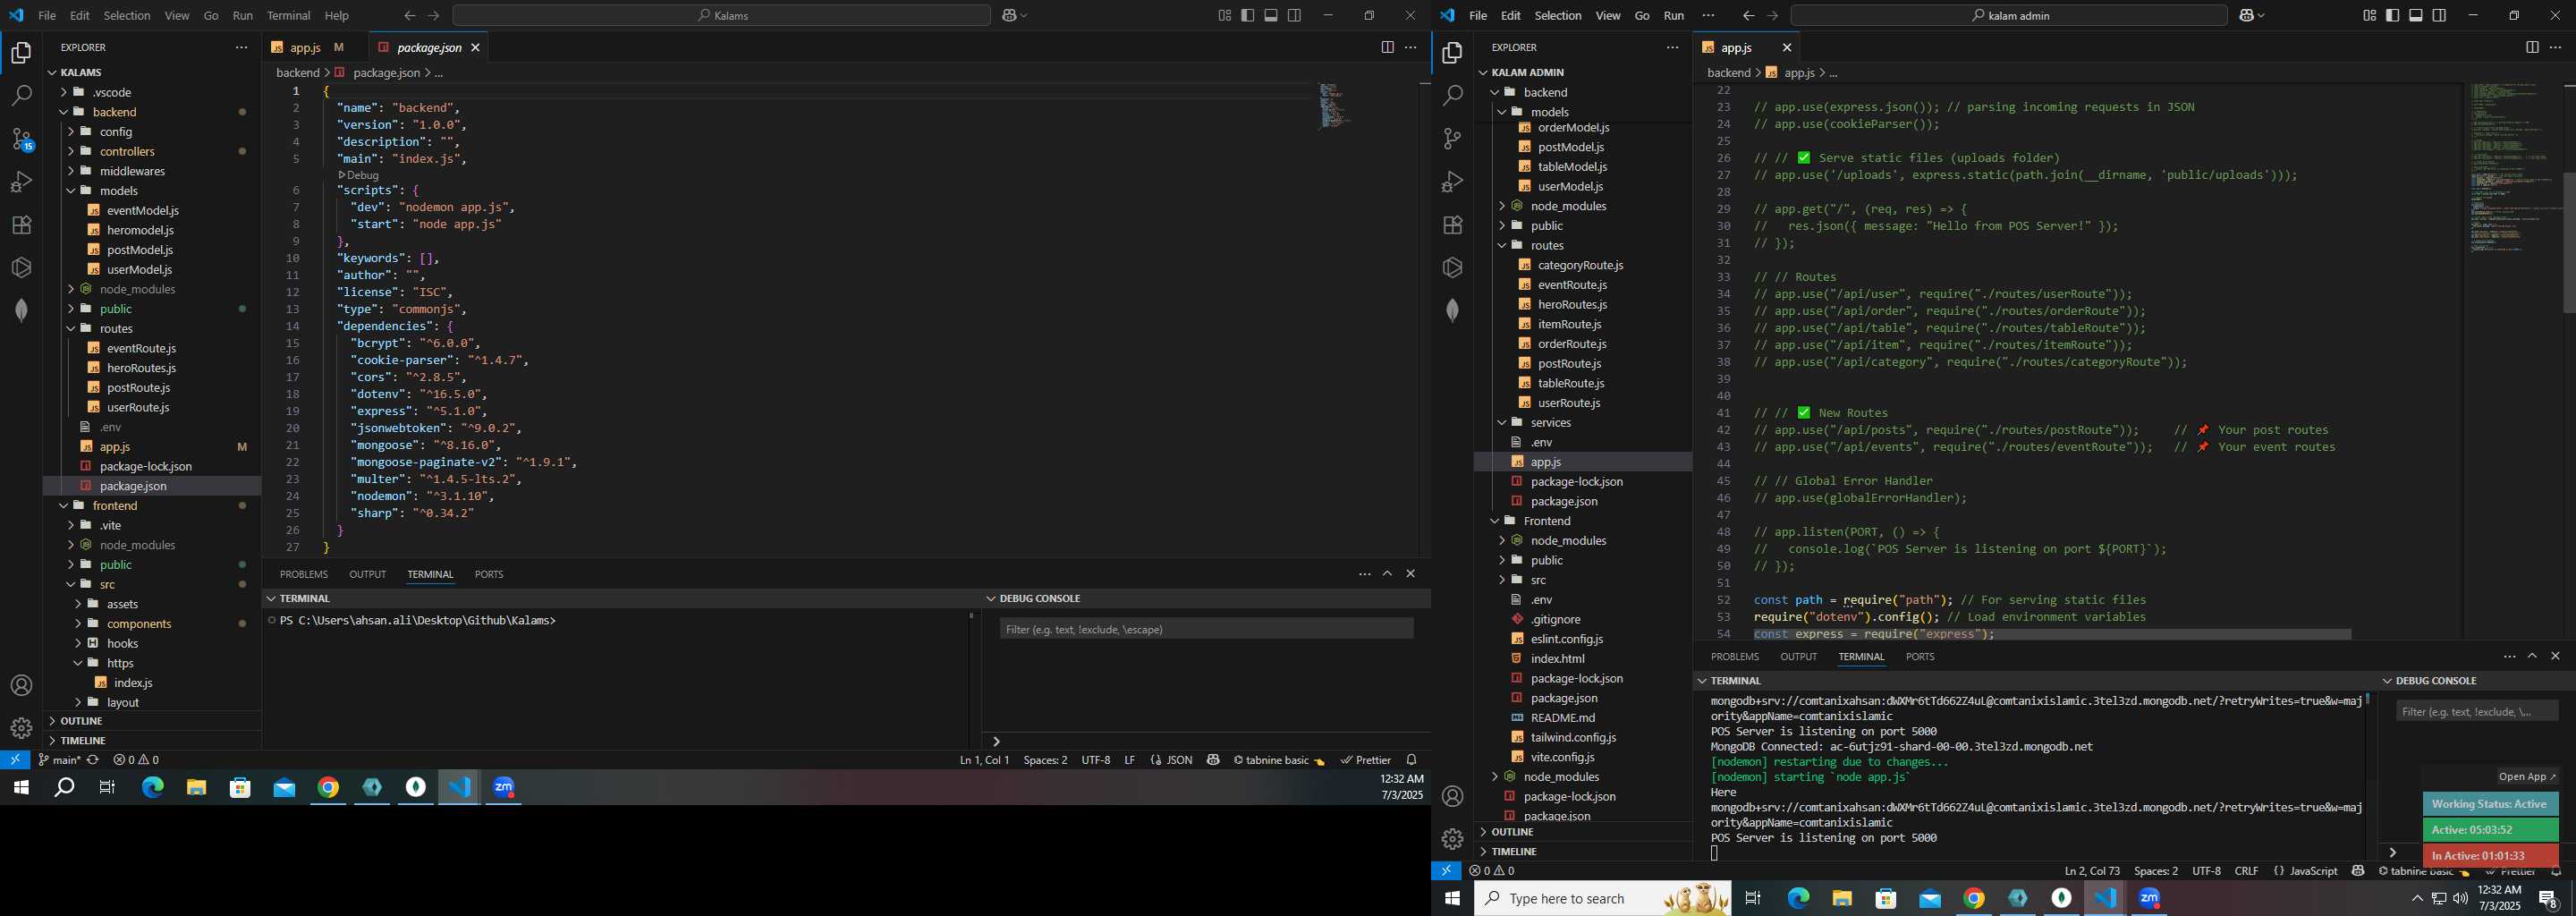Viewport: 2576px width, 916px height.
Task: Toggle primary sidebar in Kalams window
Action: pos(1248,15)
